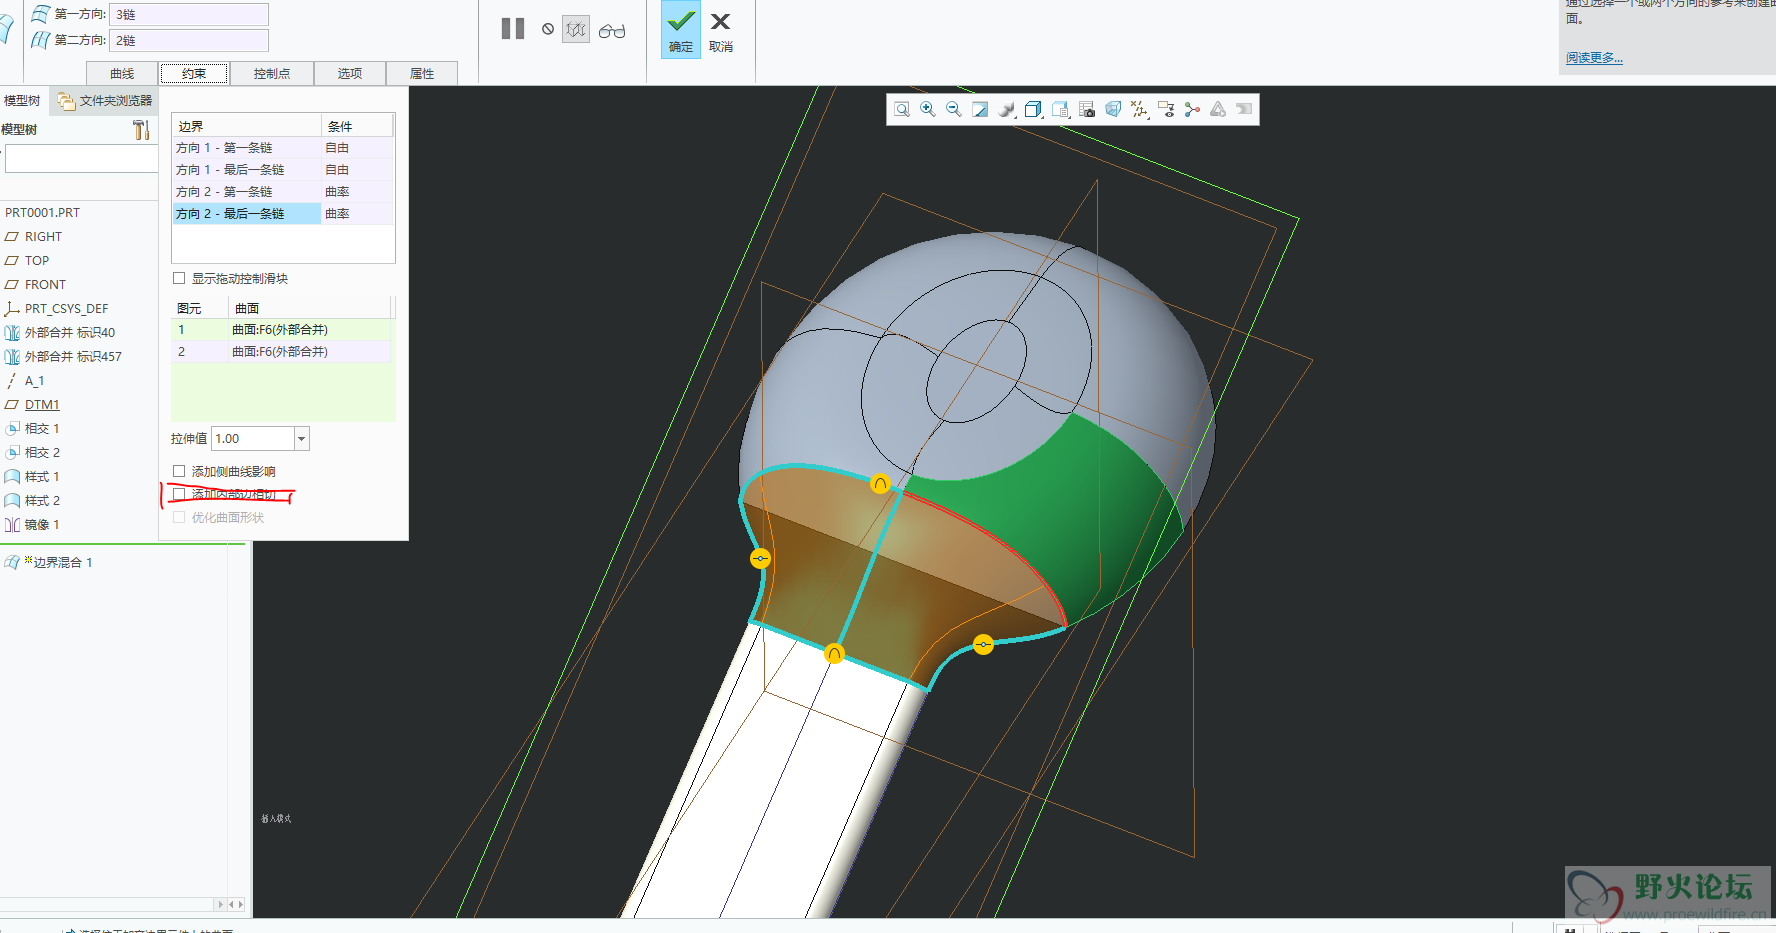
Task: Click the X 取消 cancel icon
Action: point(720,21)
